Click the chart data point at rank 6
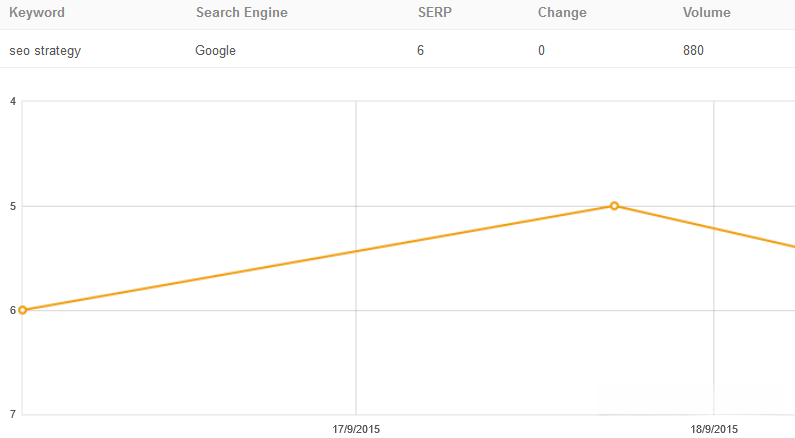This screenshot has width=795, height=438. point(23,310)
